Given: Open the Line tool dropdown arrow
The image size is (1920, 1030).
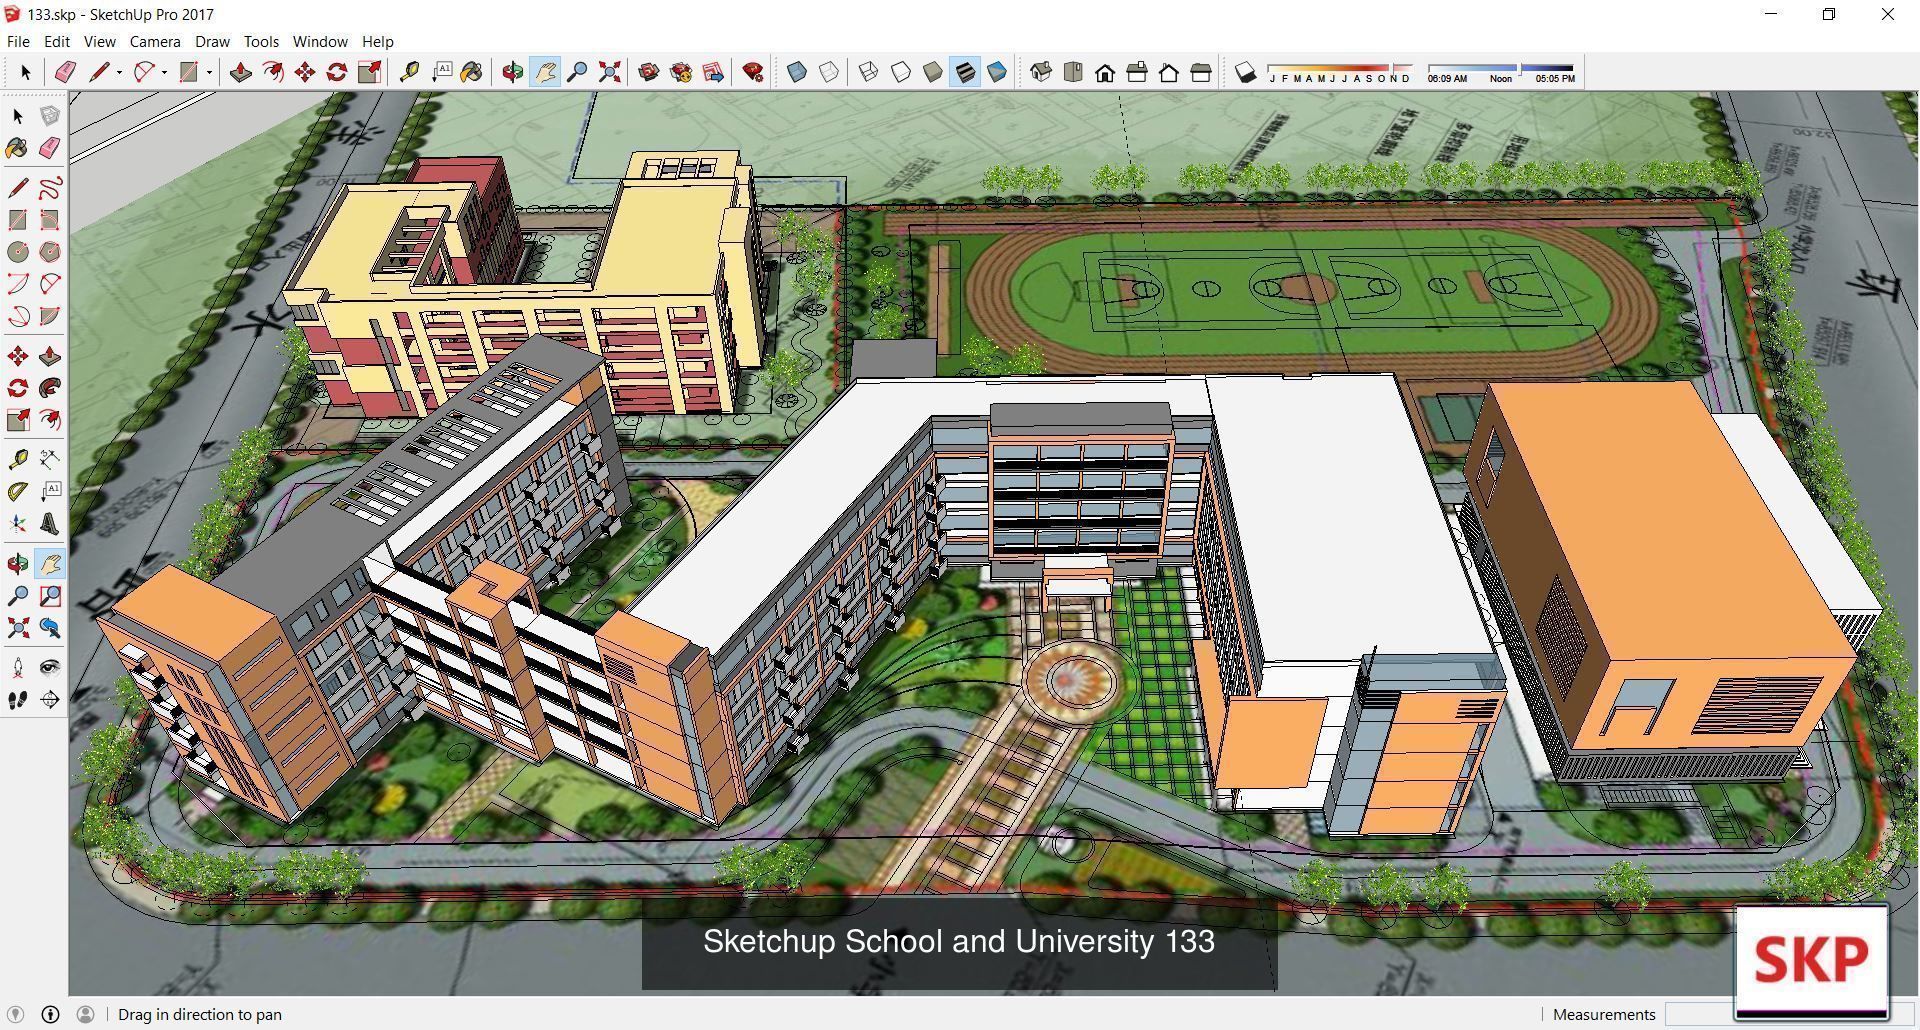Looking at the screenshot, I should coord(119,72).
